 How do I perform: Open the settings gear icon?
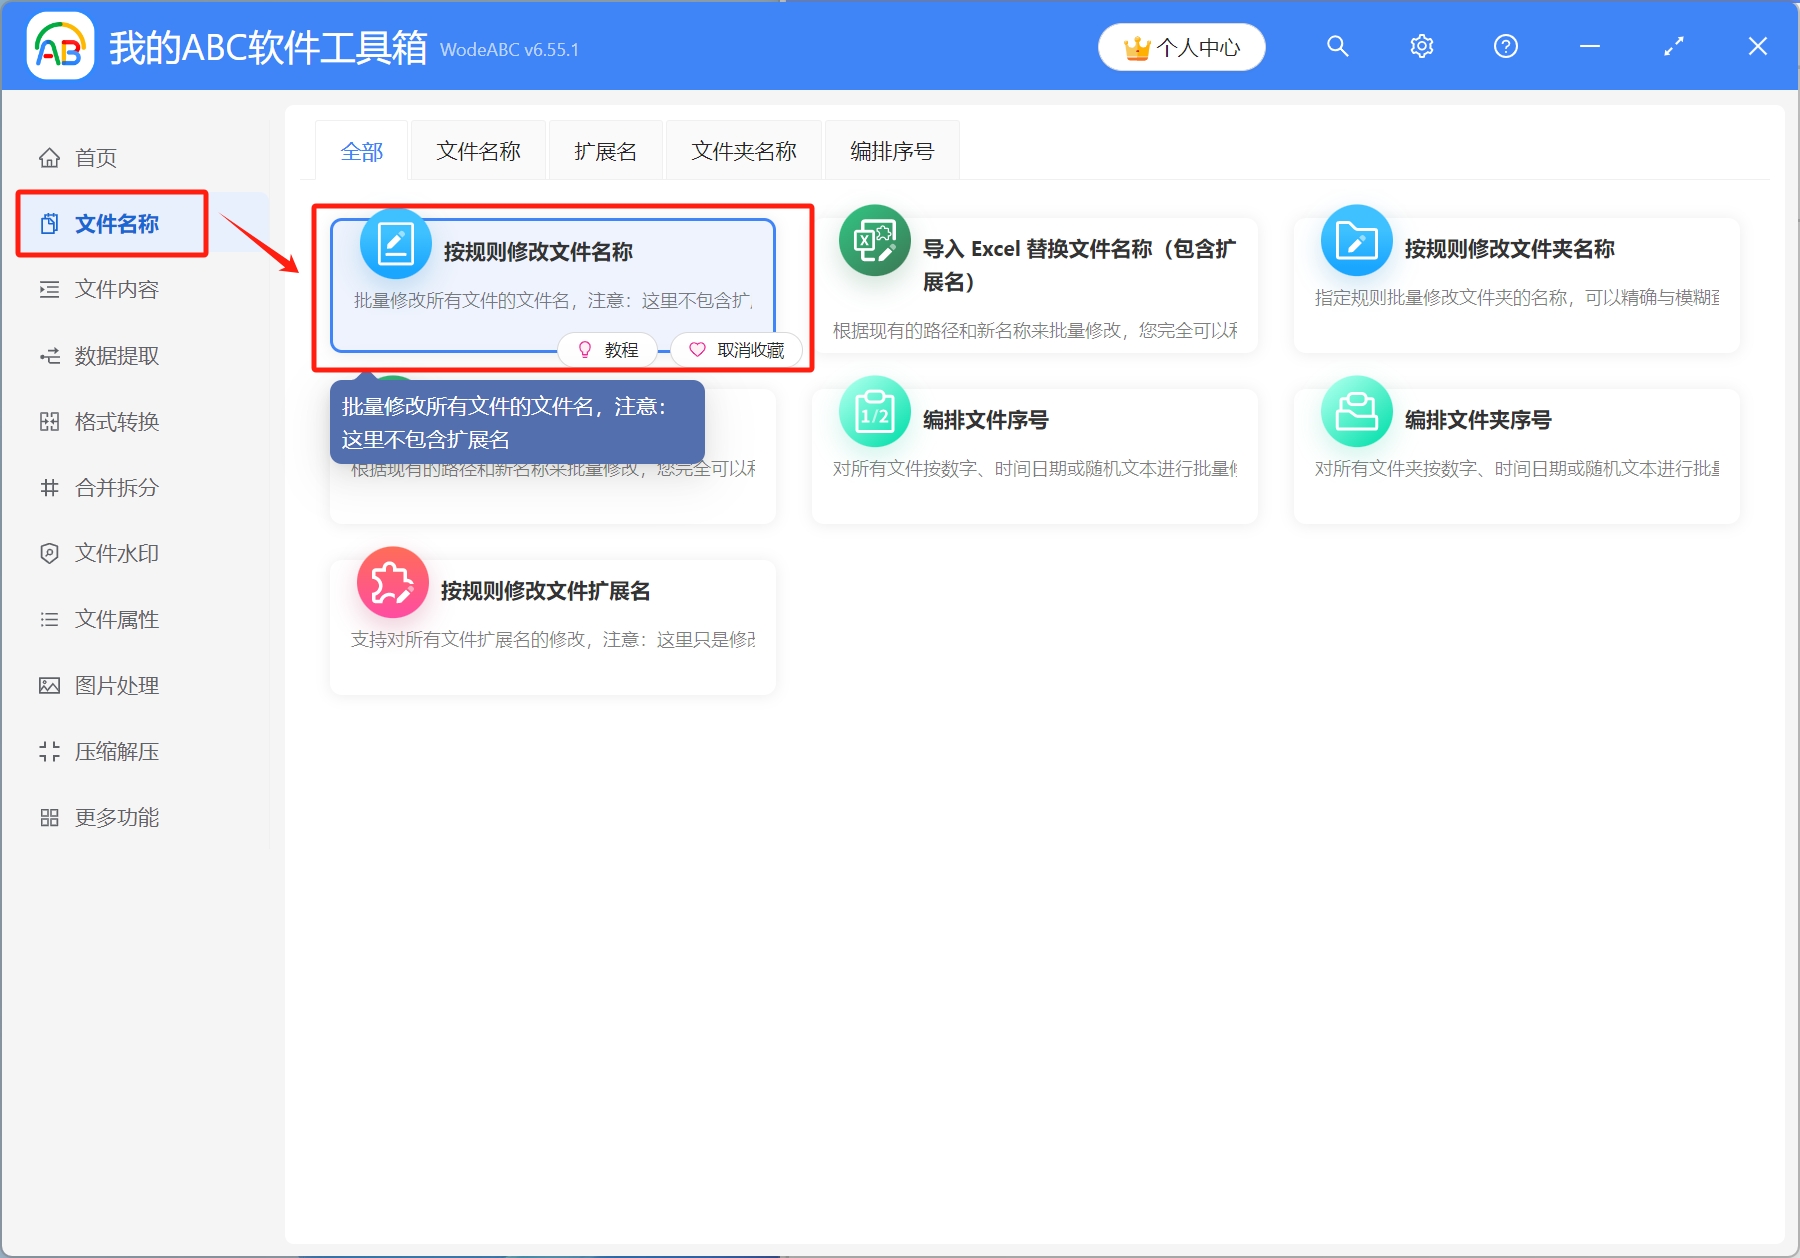1421,46
